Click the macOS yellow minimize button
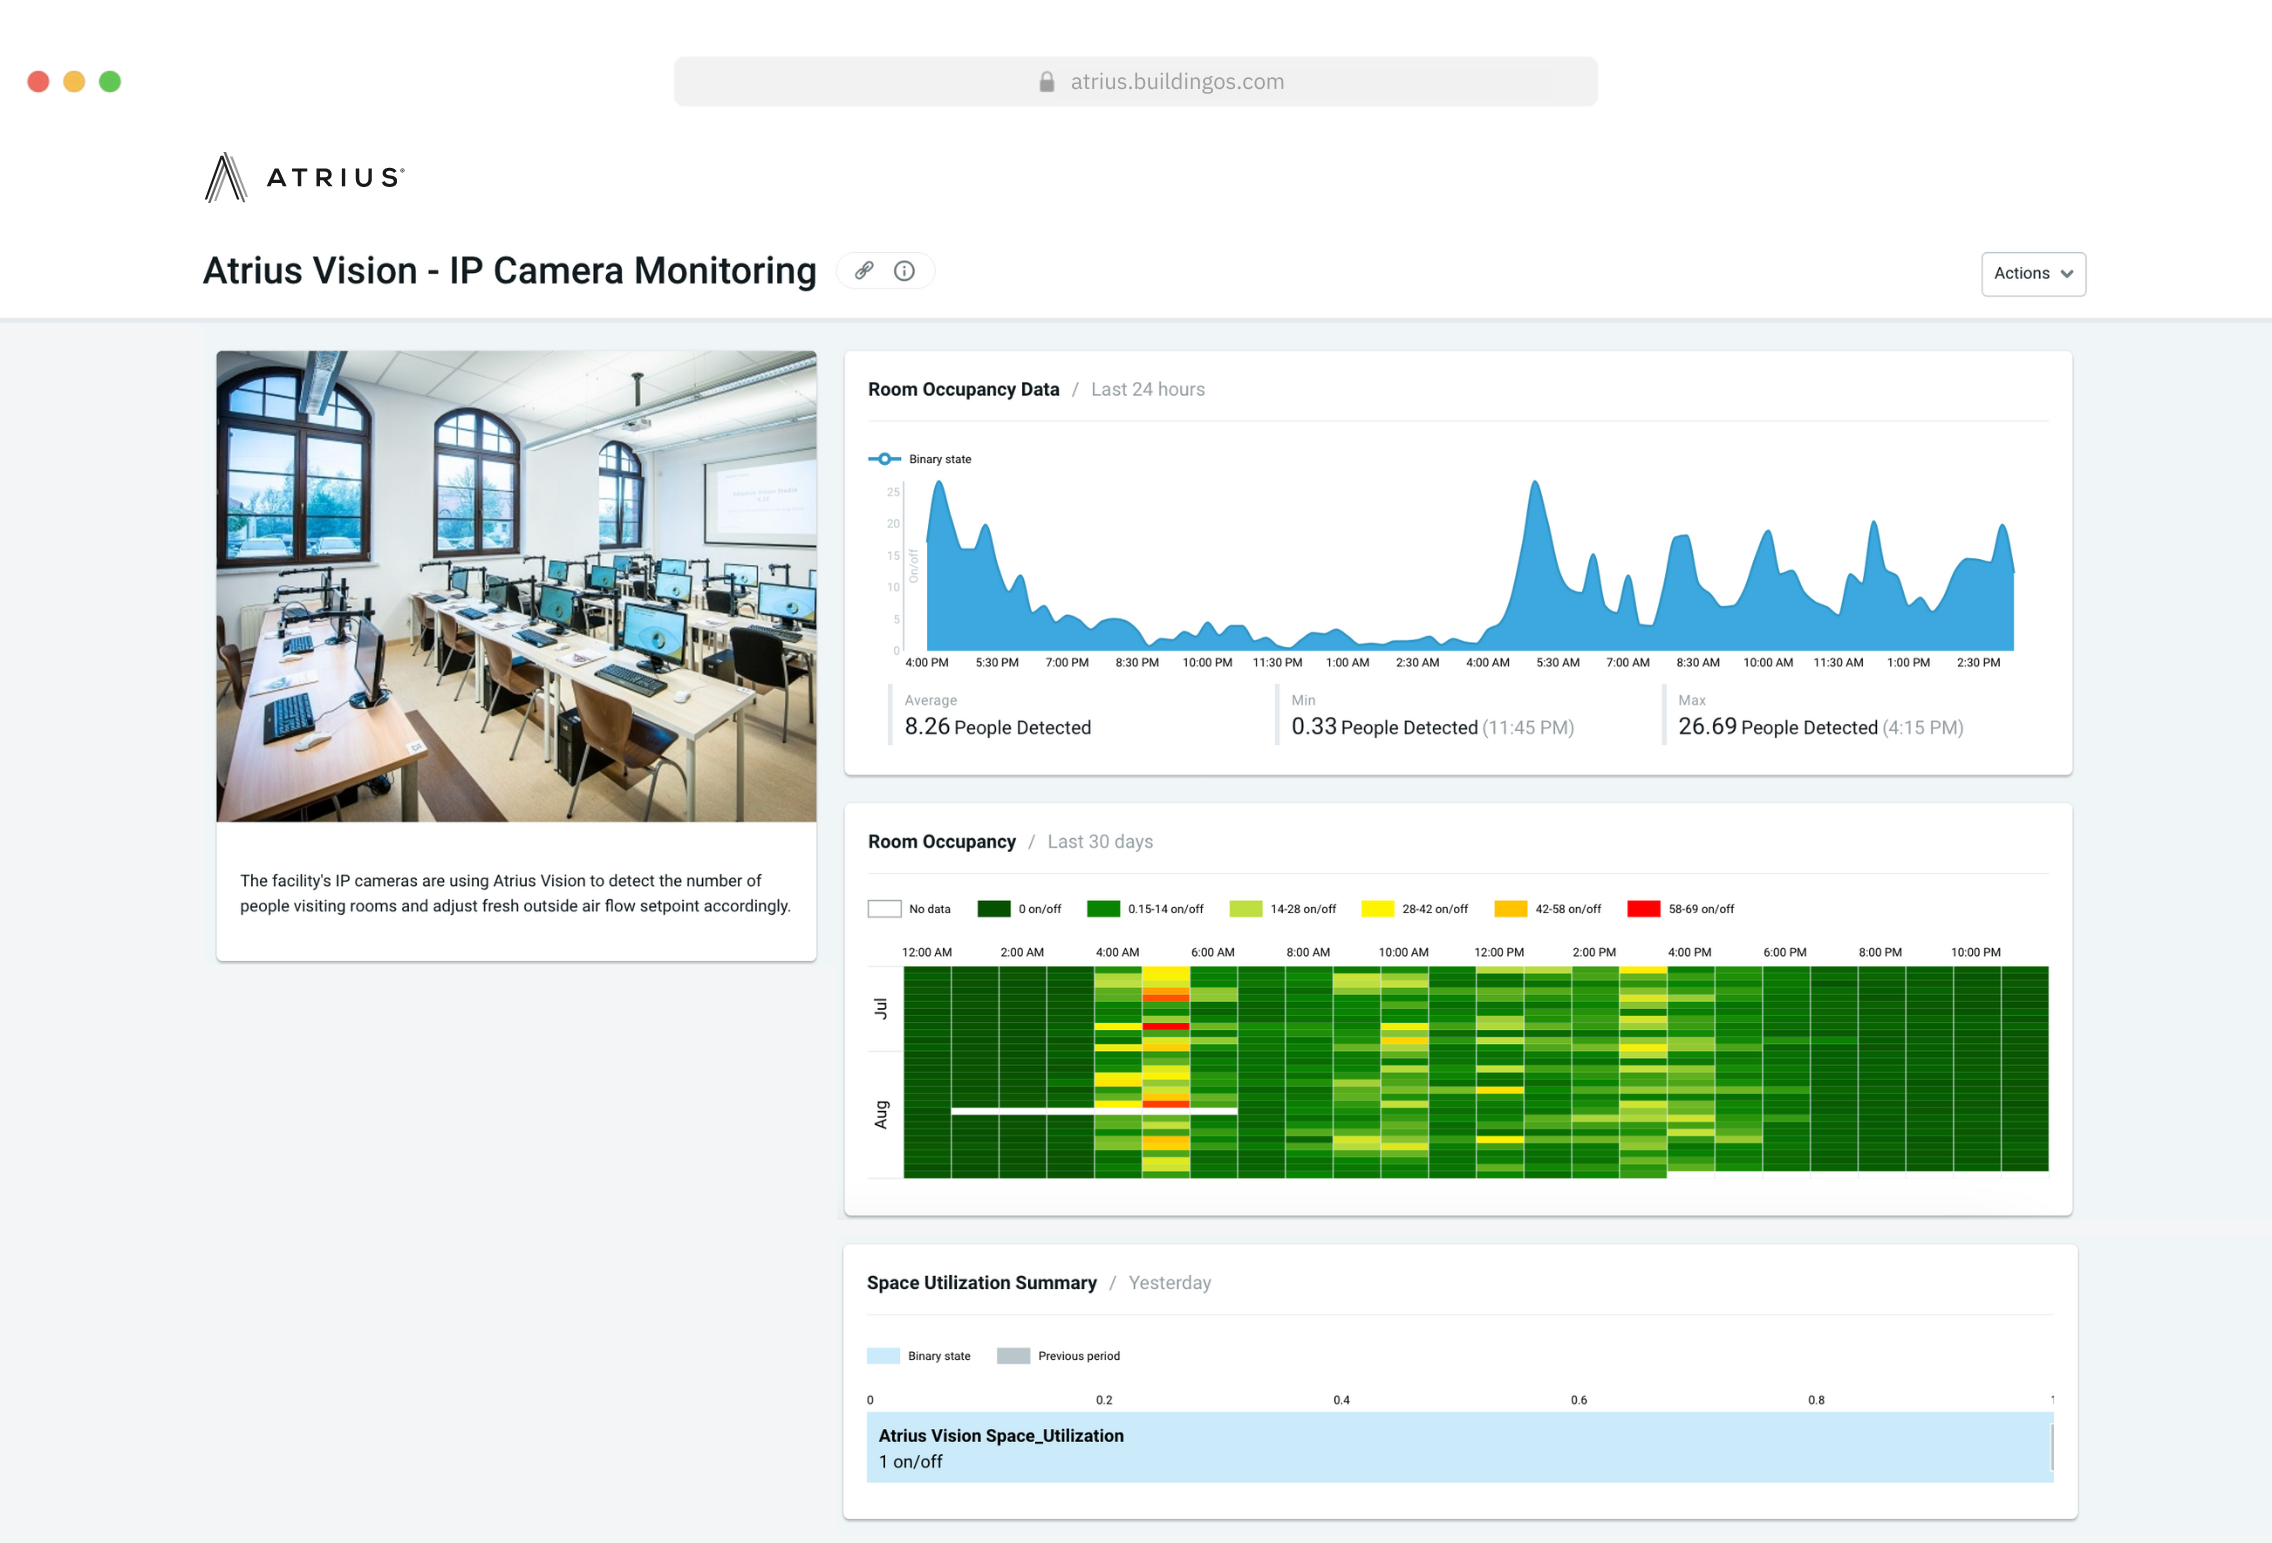 point(74,81)
